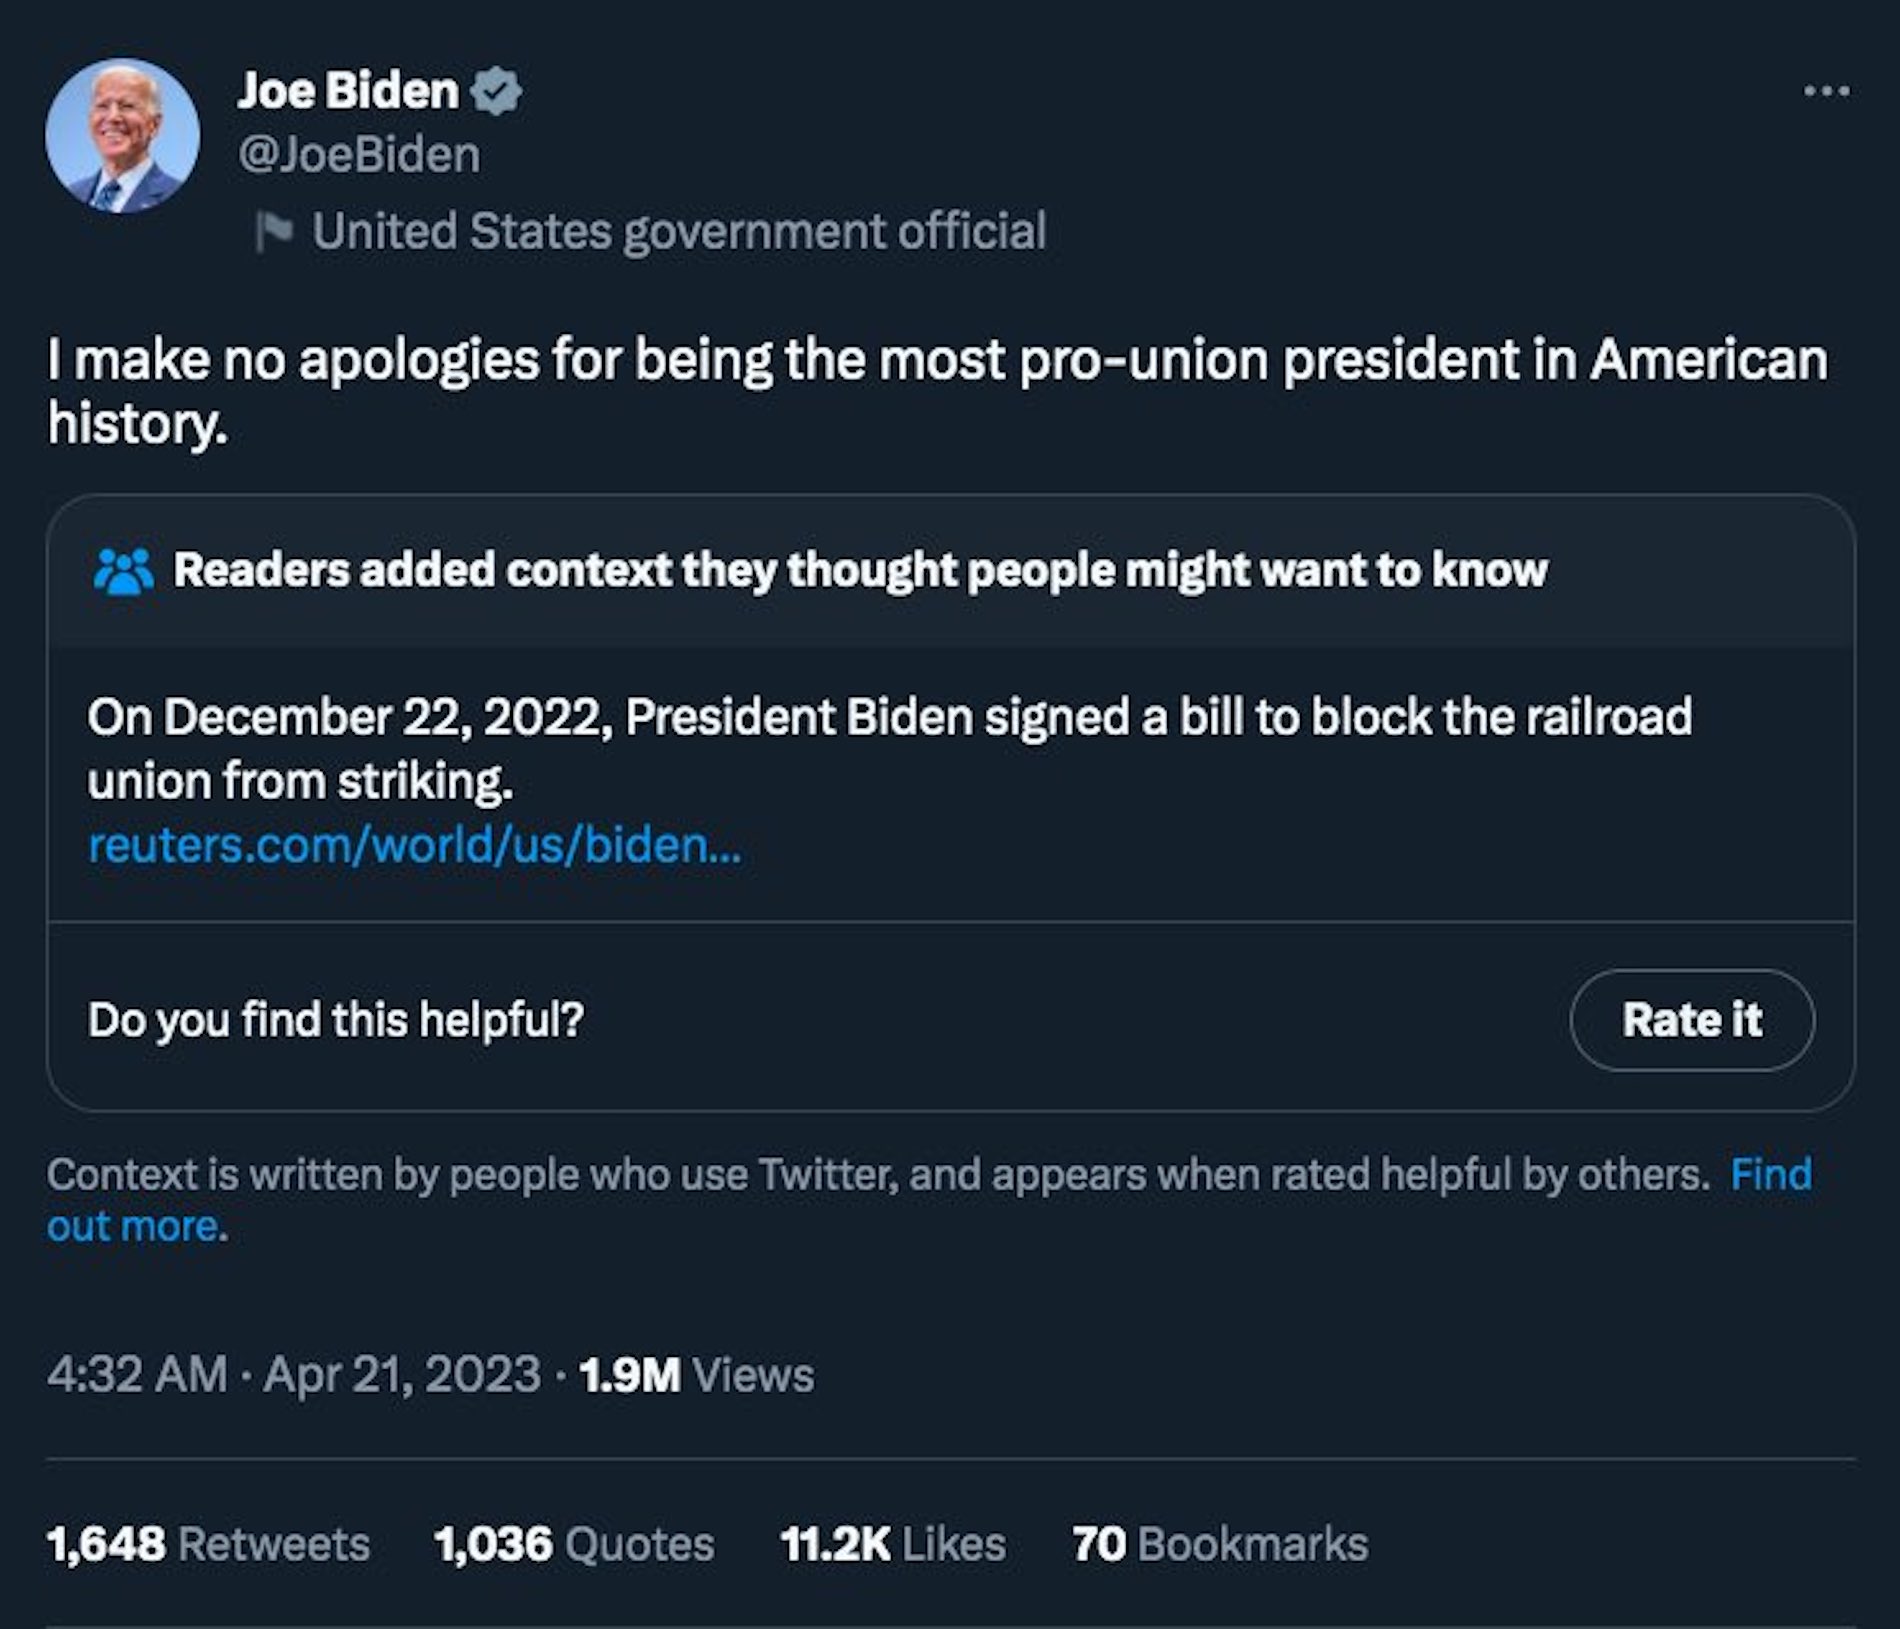
Task: Open the three-dot more options menu
Action: [1826, 91]
